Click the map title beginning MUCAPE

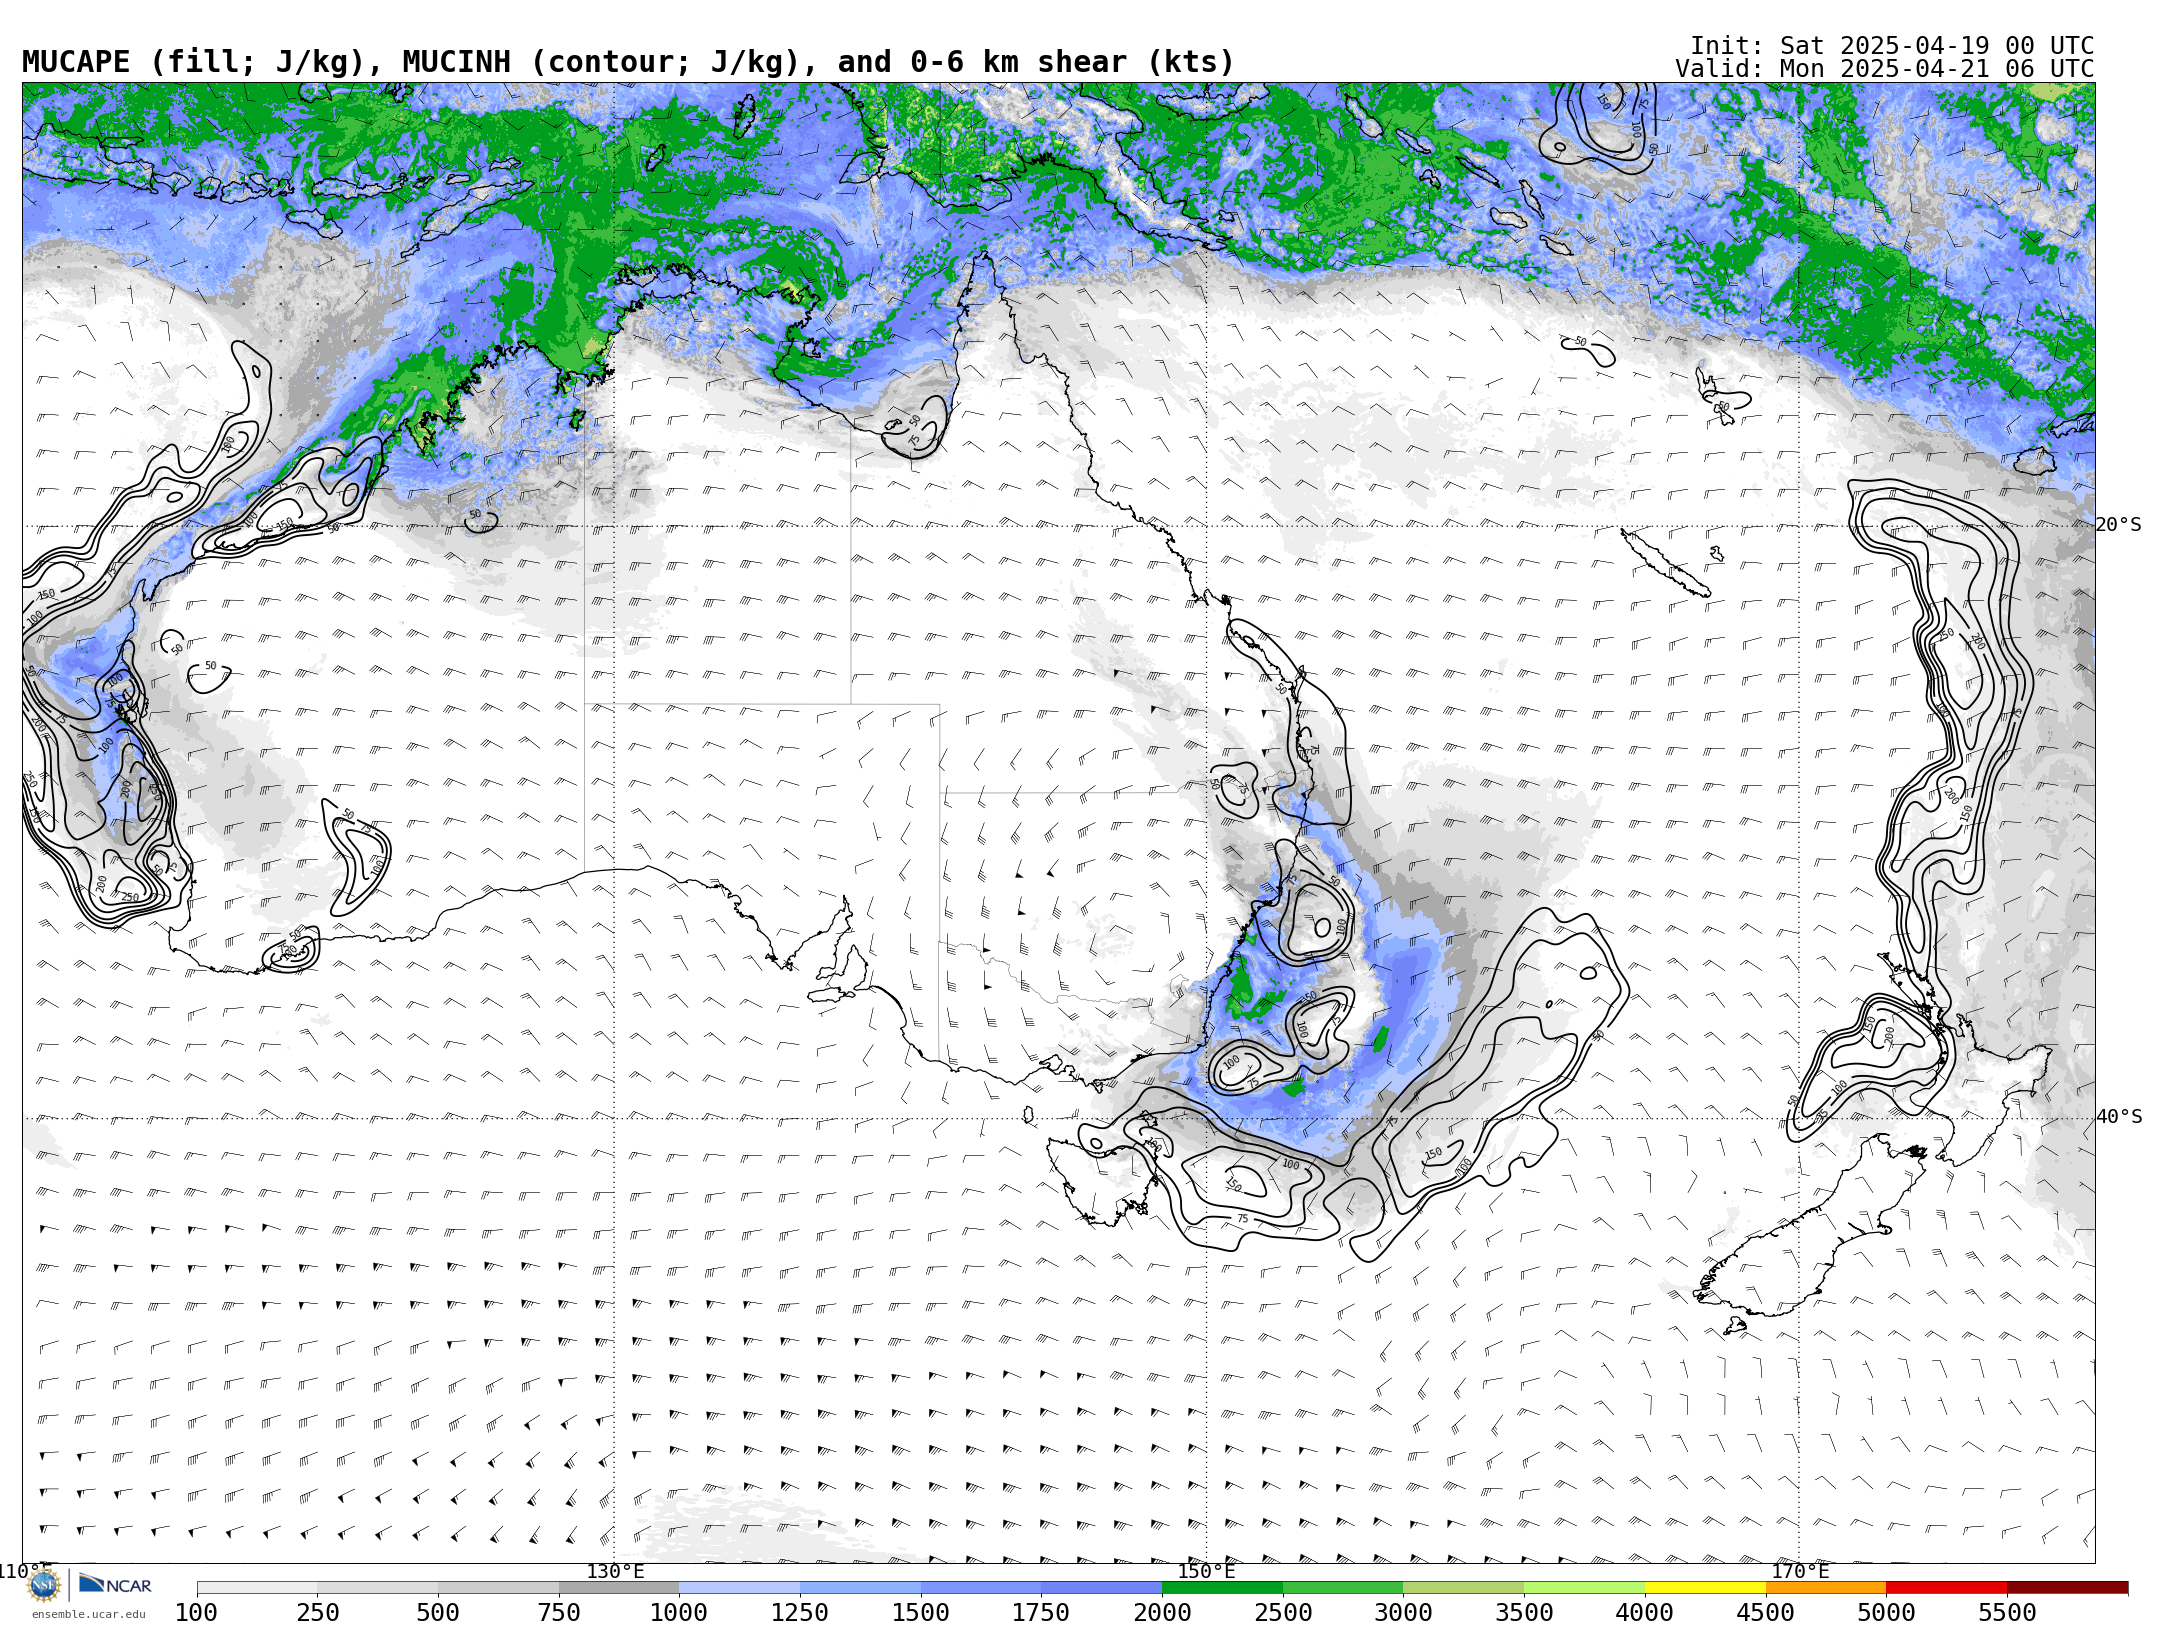pyautogui.click(x=628, y=62)
